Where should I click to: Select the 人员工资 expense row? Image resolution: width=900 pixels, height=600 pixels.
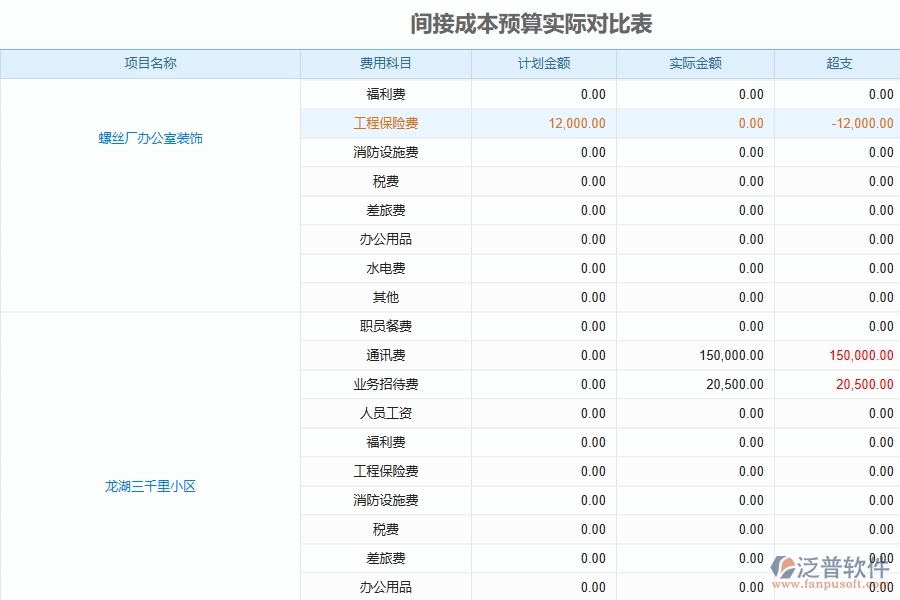pos(385,413)
